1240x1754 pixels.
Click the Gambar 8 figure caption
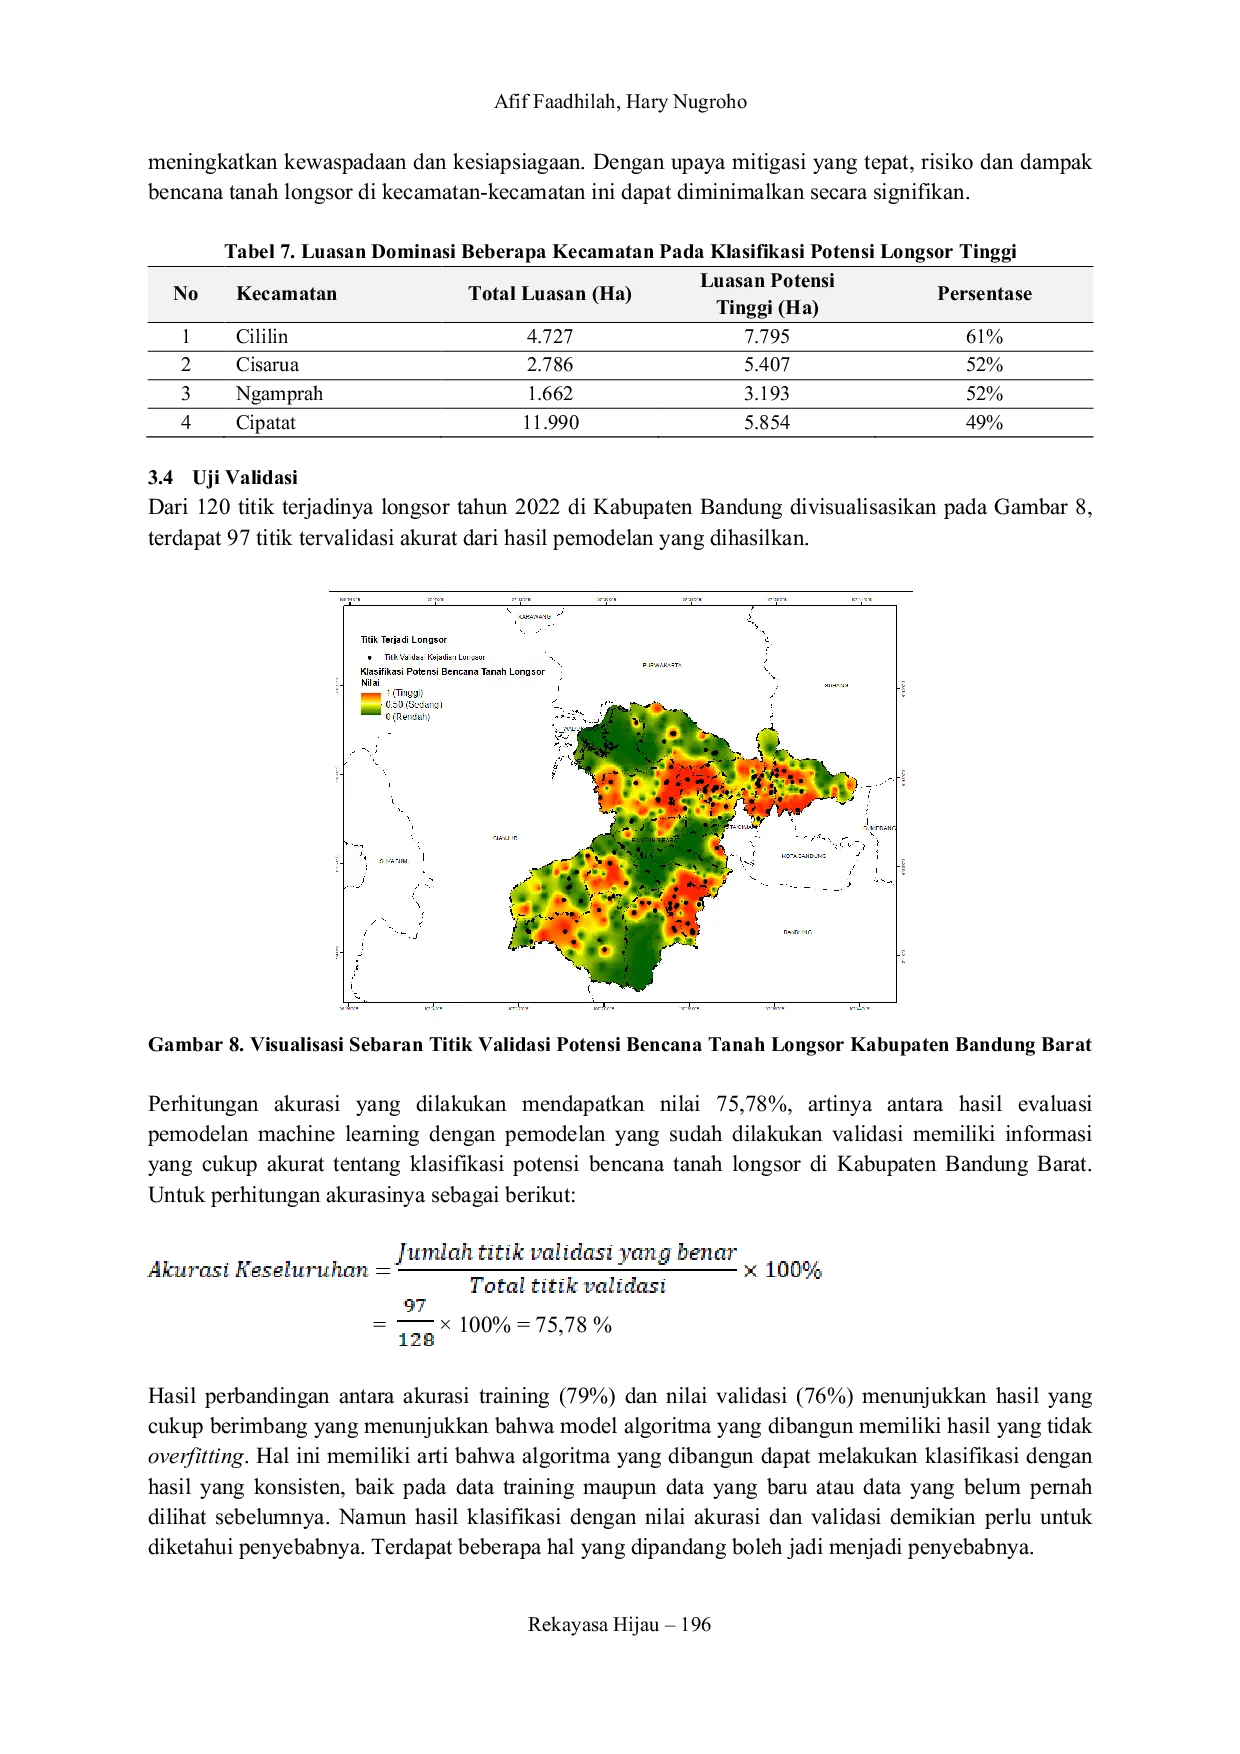pos(620,1045)
